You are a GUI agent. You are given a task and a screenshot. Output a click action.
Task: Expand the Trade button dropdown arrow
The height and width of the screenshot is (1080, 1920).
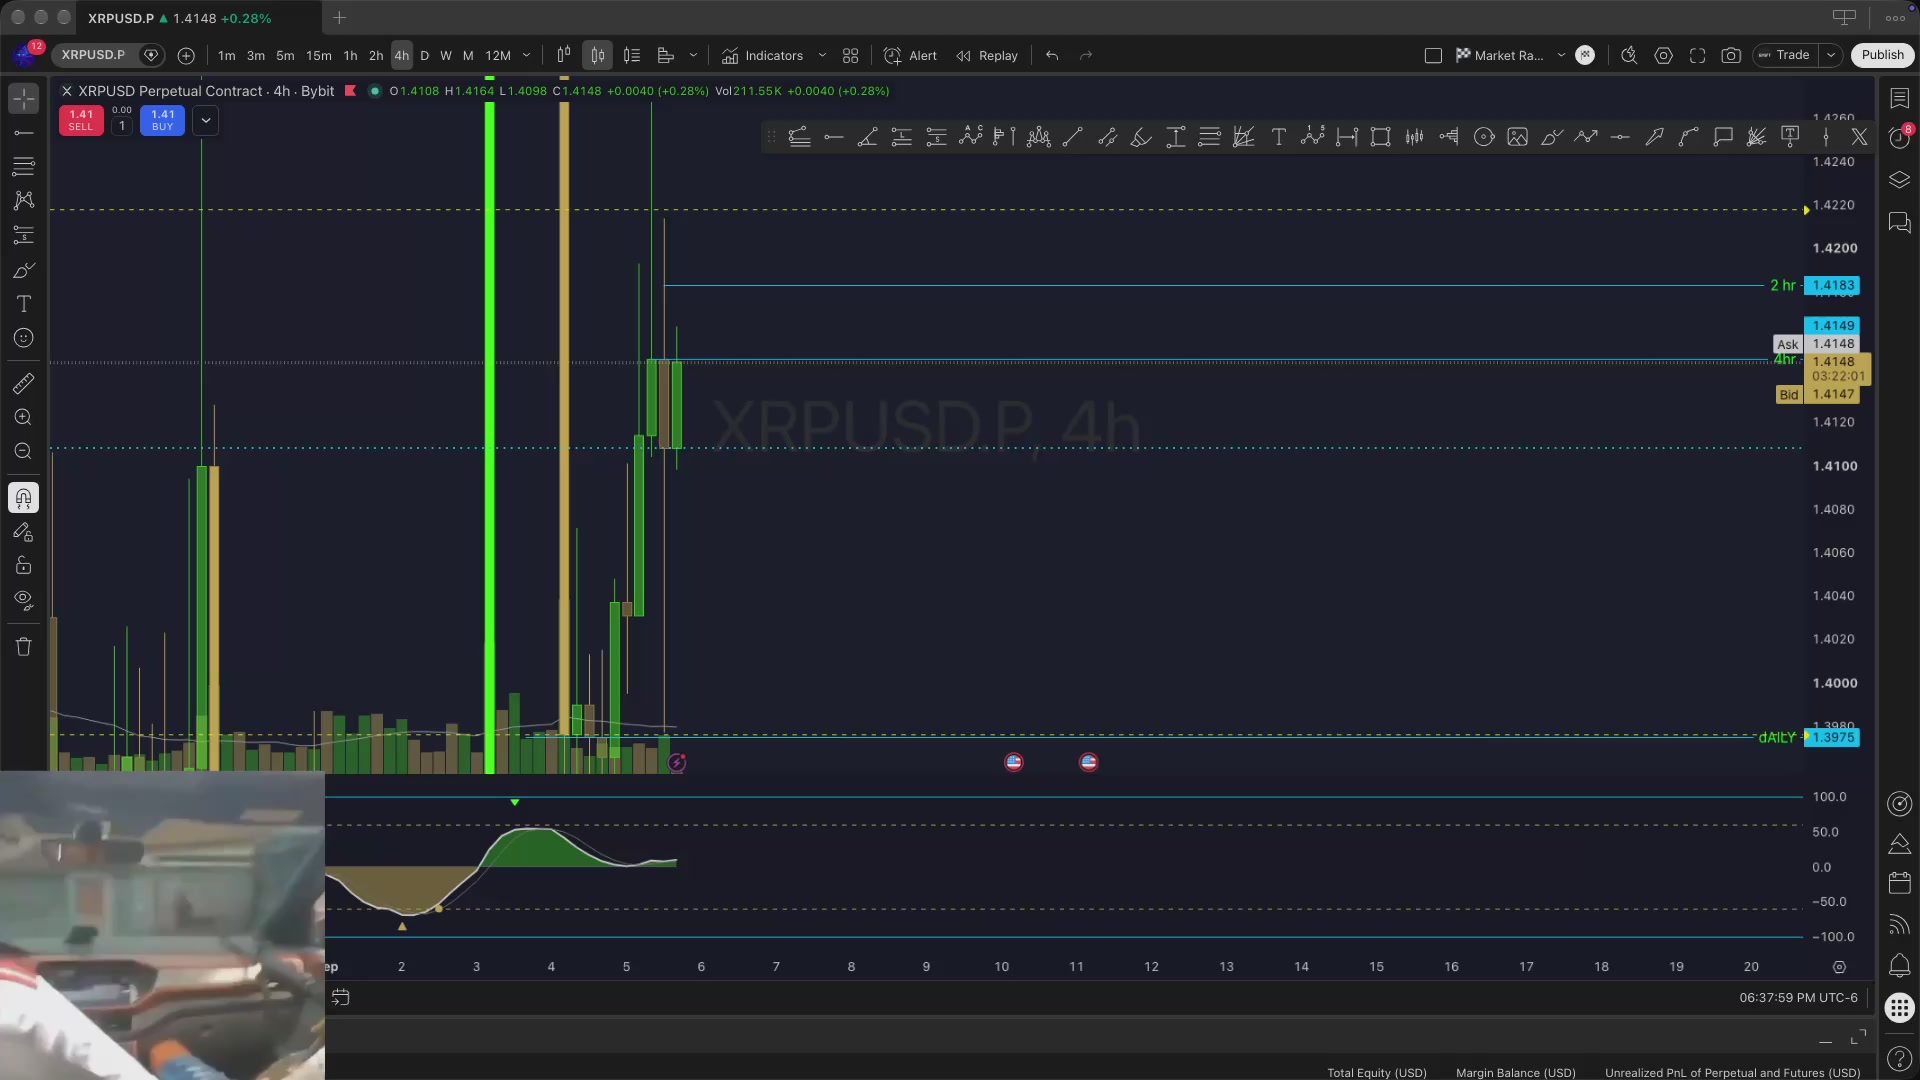click(x=1831, y=56)
